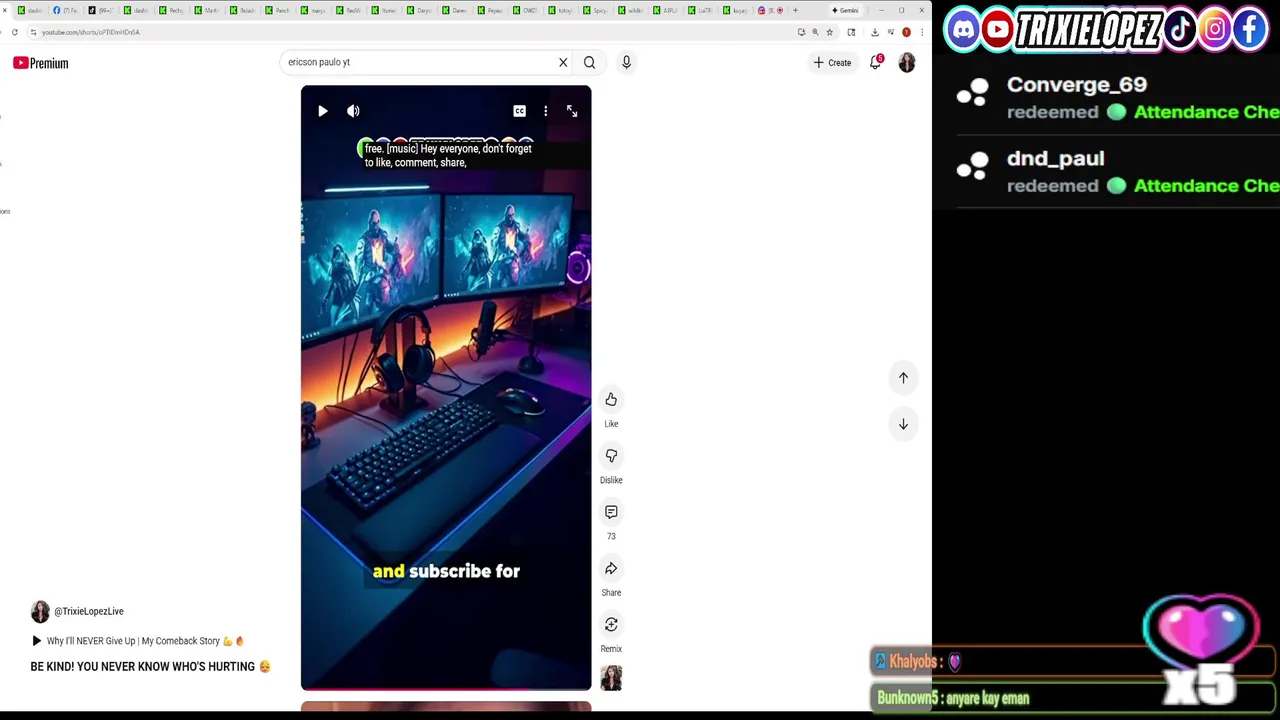Click the pink heart x5 combo overlay
Viewport: 1280px width, 720px height.
coord(1202,648)
